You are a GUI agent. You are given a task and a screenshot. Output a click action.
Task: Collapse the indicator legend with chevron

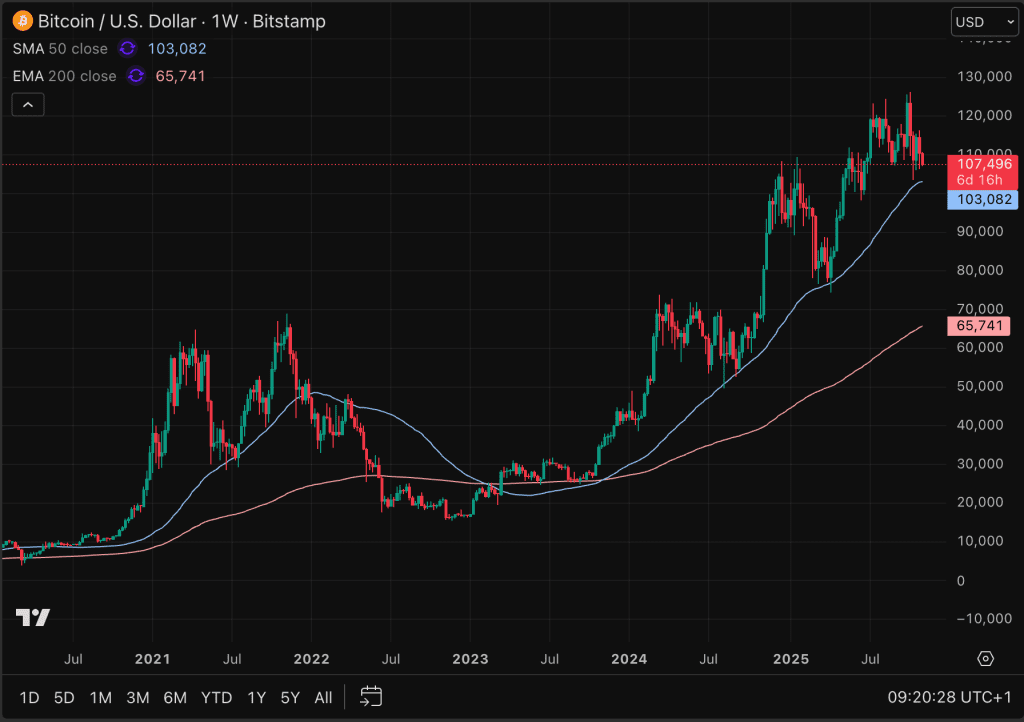tap(28, 104)
